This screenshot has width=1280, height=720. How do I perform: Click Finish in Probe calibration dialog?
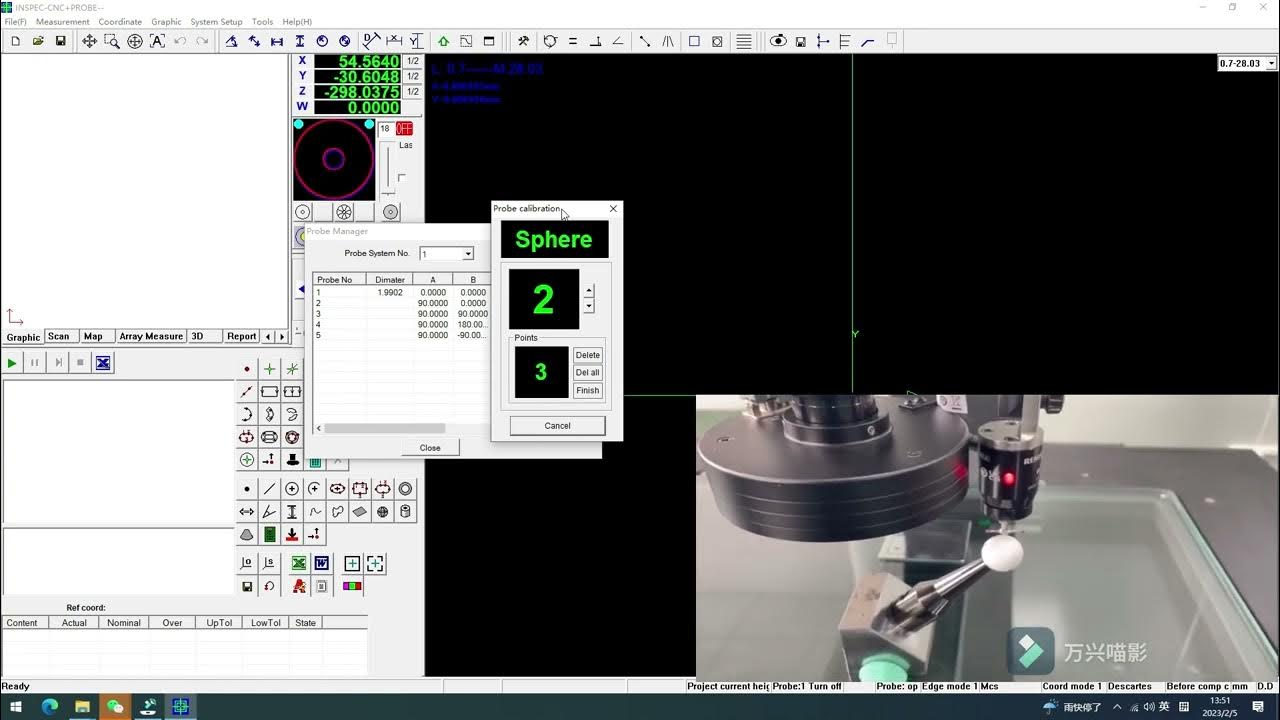coord(588,391)
